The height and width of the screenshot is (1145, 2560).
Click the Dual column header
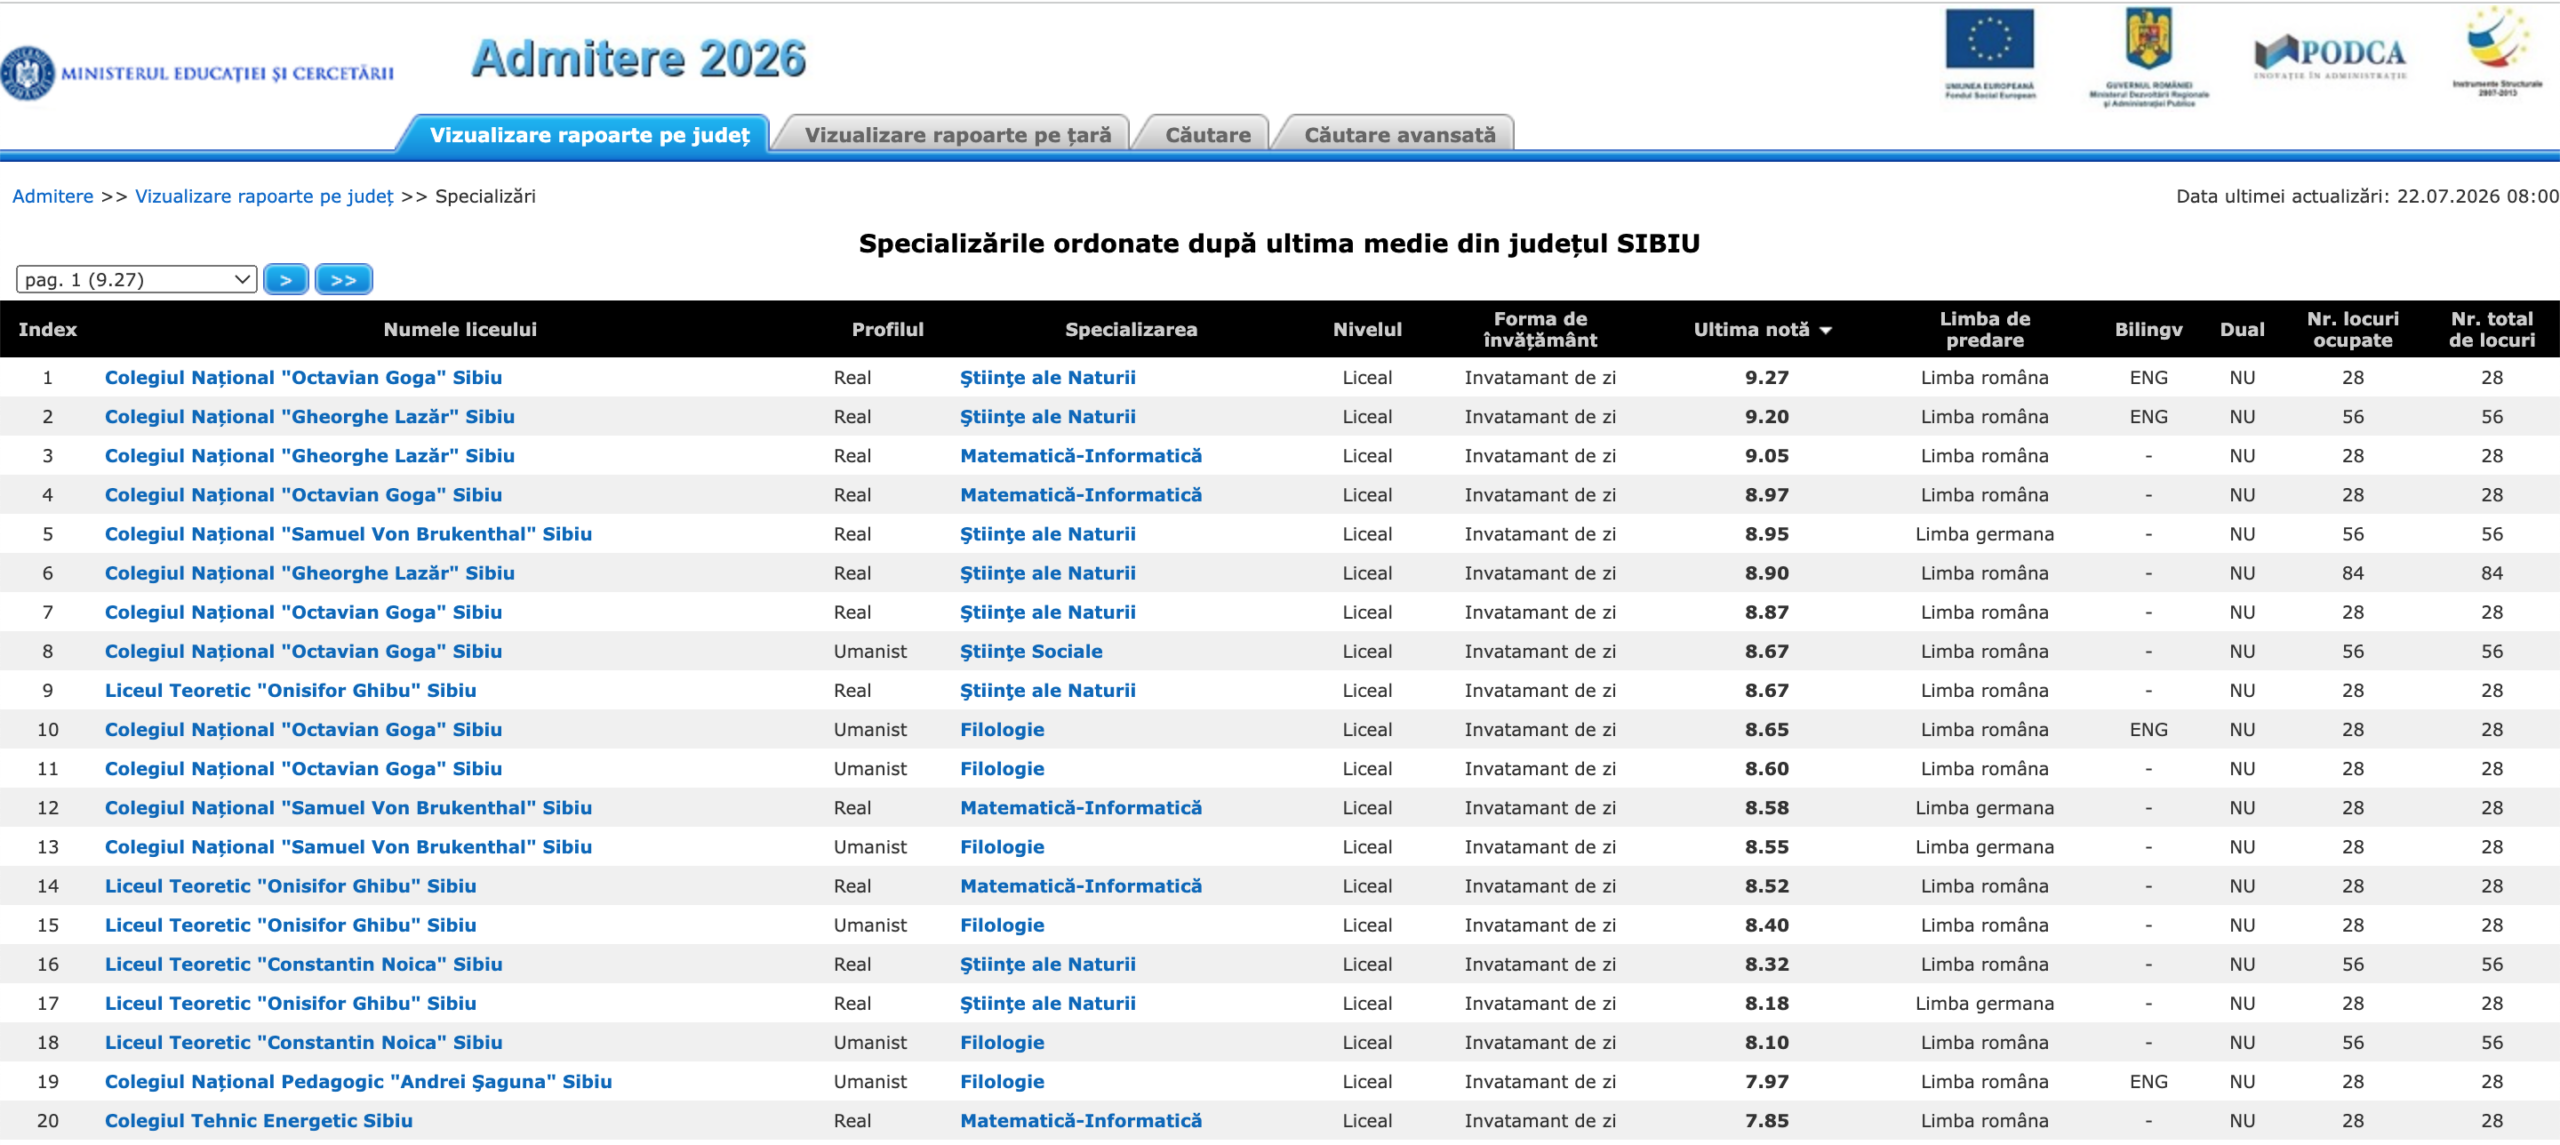pos(2242,330)
